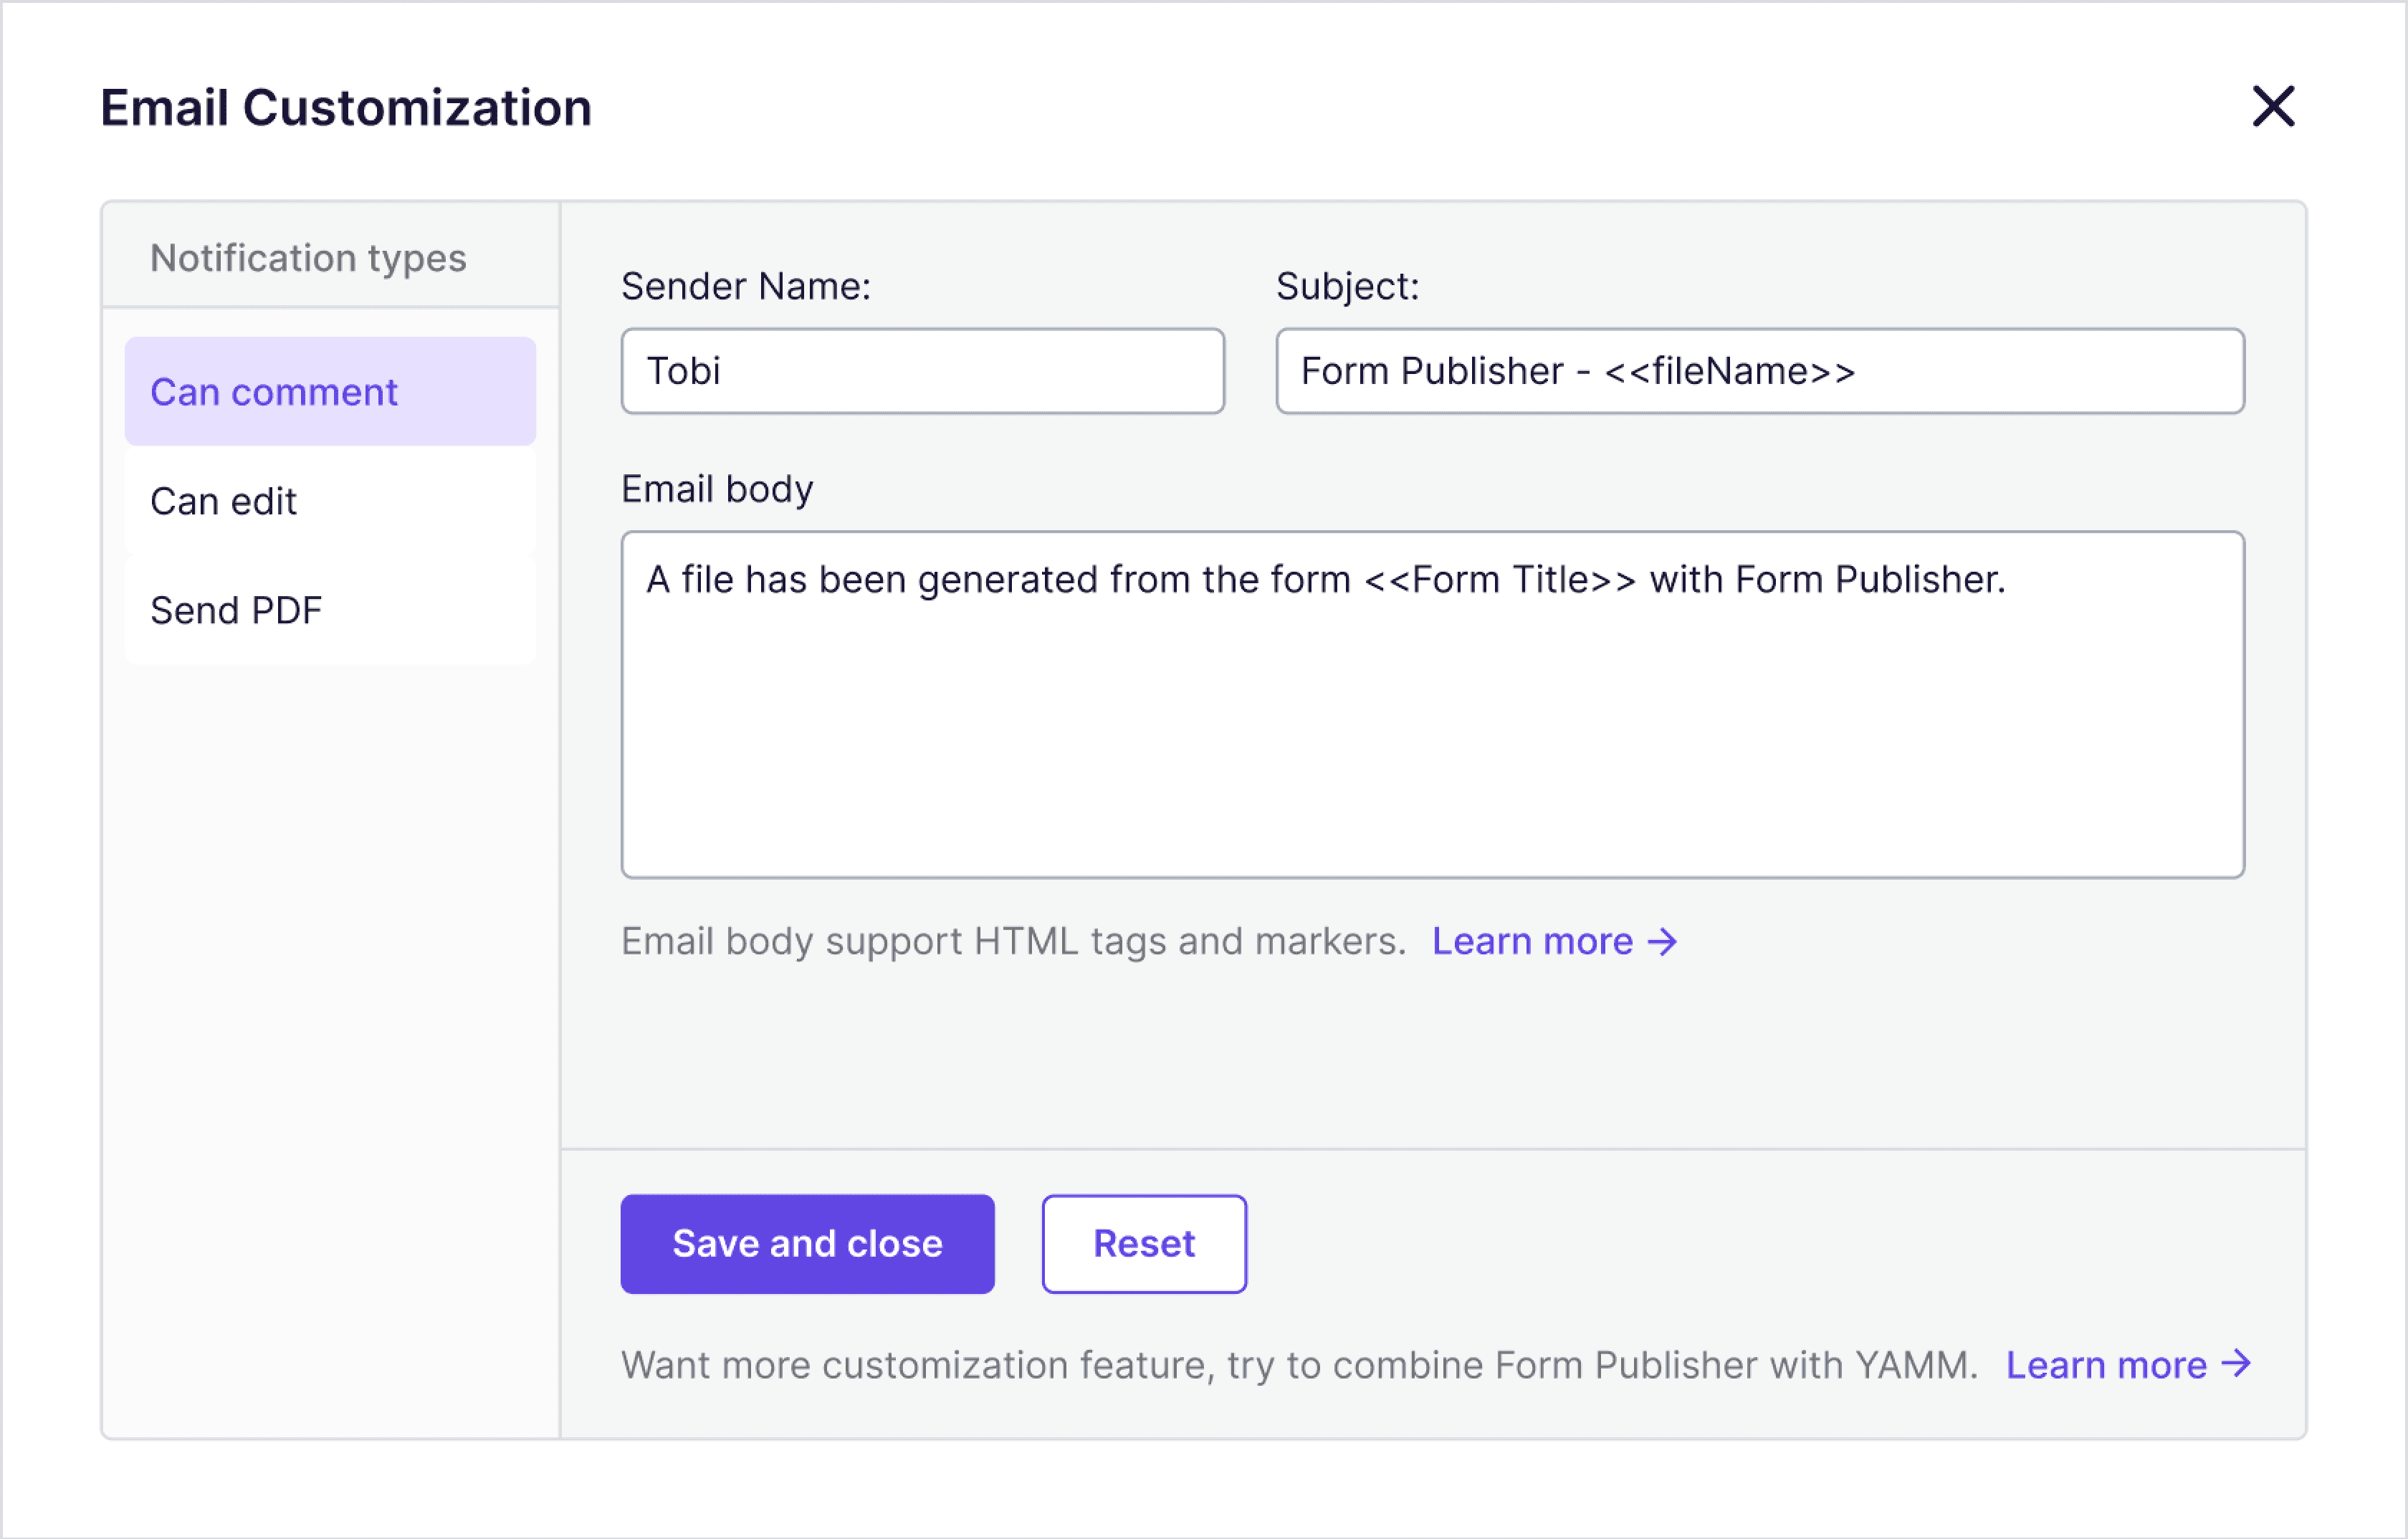Switch to the Can edit notification type
This screenshot has width=2408, height=1539.
point(330,501)
